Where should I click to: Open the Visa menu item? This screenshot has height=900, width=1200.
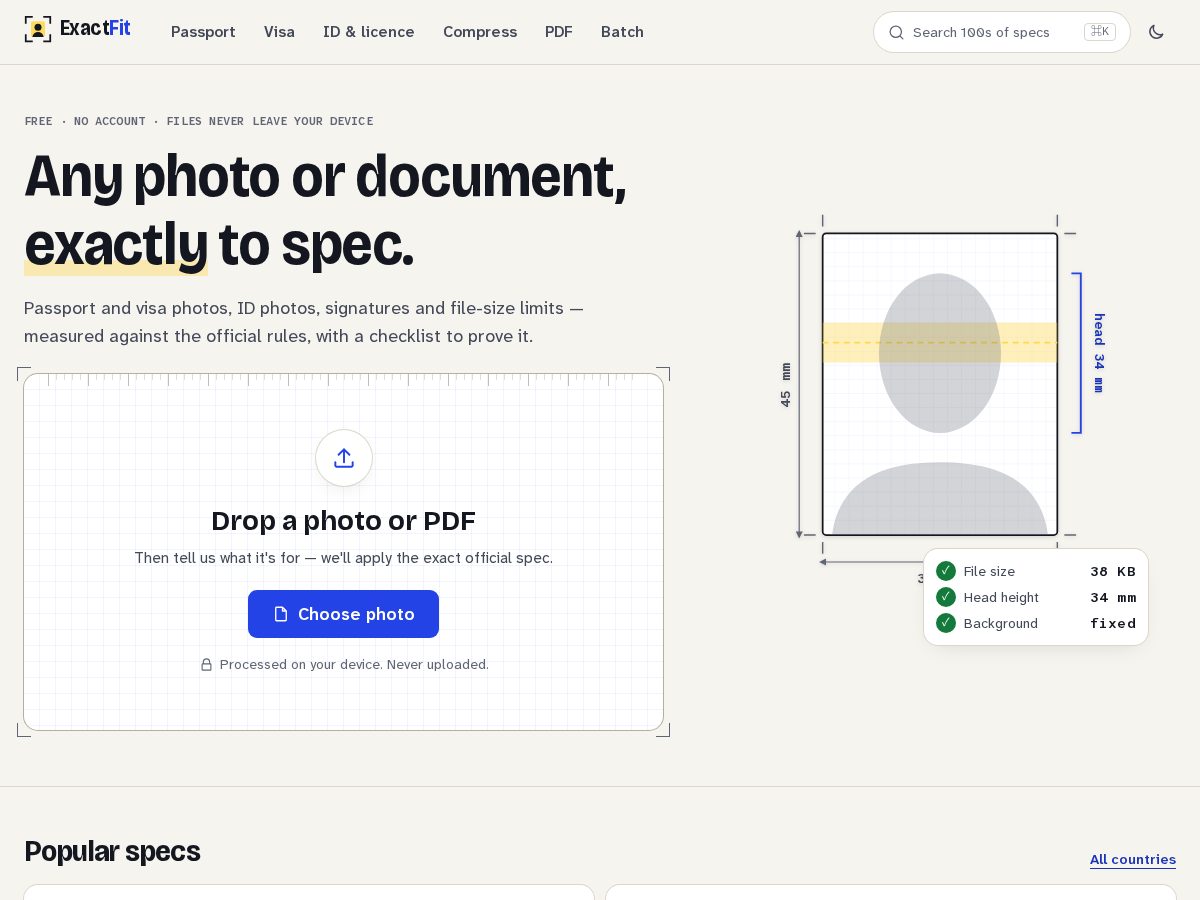coord(279,32)
